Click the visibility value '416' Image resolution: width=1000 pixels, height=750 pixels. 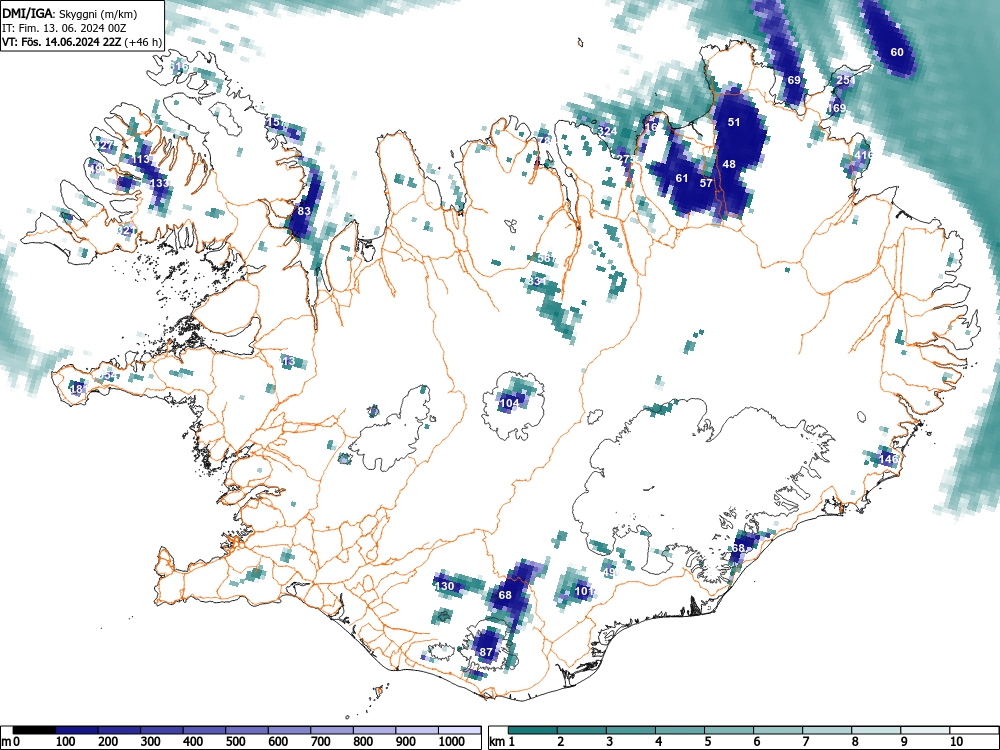864,155
